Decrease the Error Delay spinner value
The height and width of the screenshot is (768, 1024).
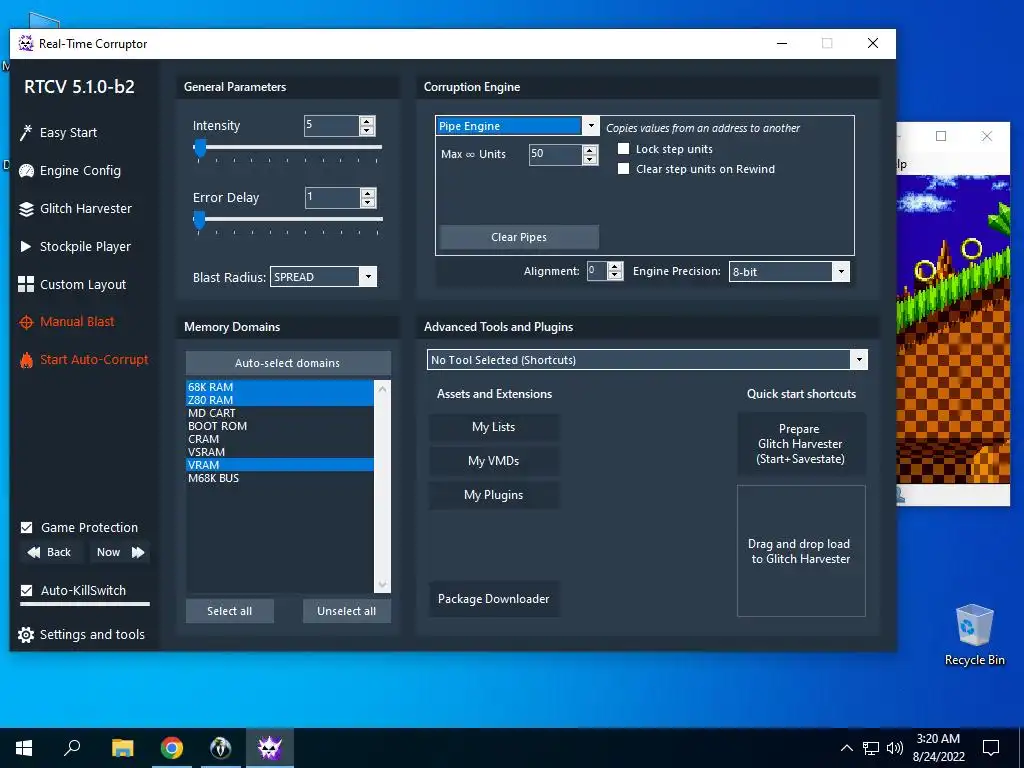[368, 202]
